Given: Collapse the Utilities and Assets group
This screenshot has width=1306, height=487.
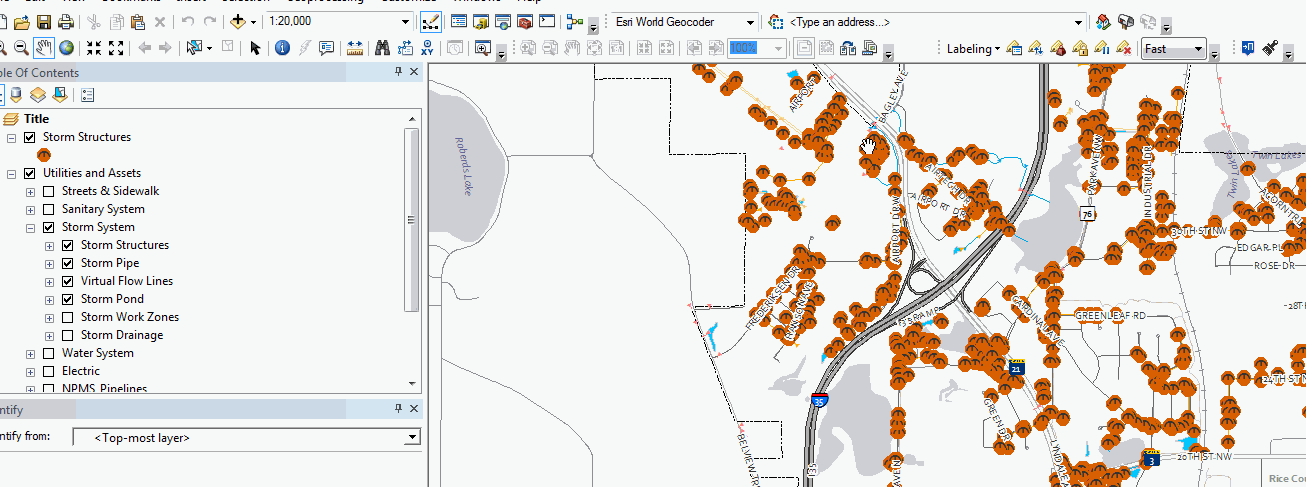Looking at the screenshot, I should (11, 173).
